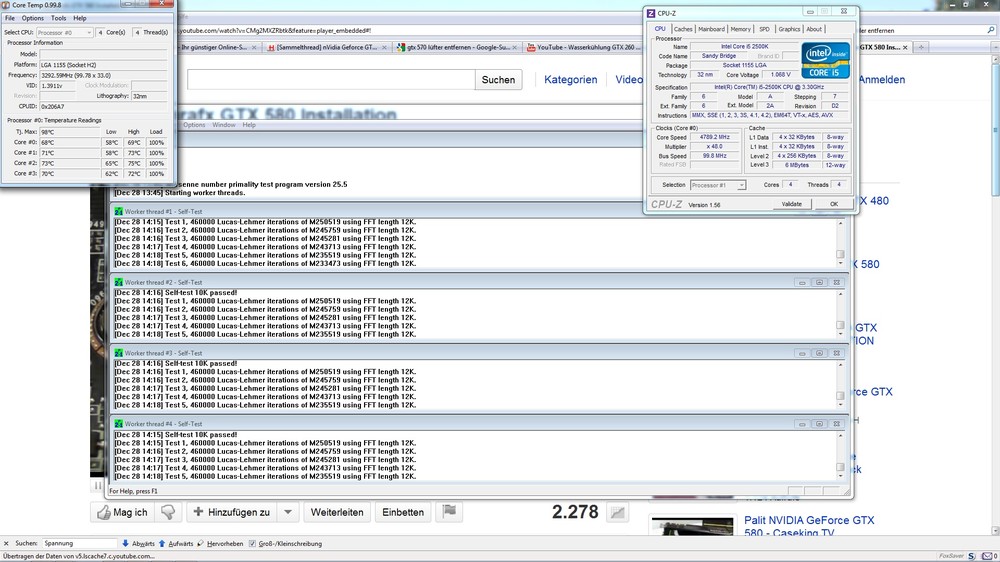Open the Select CPU dropdown in Core Temp

(x=64, y=33)
